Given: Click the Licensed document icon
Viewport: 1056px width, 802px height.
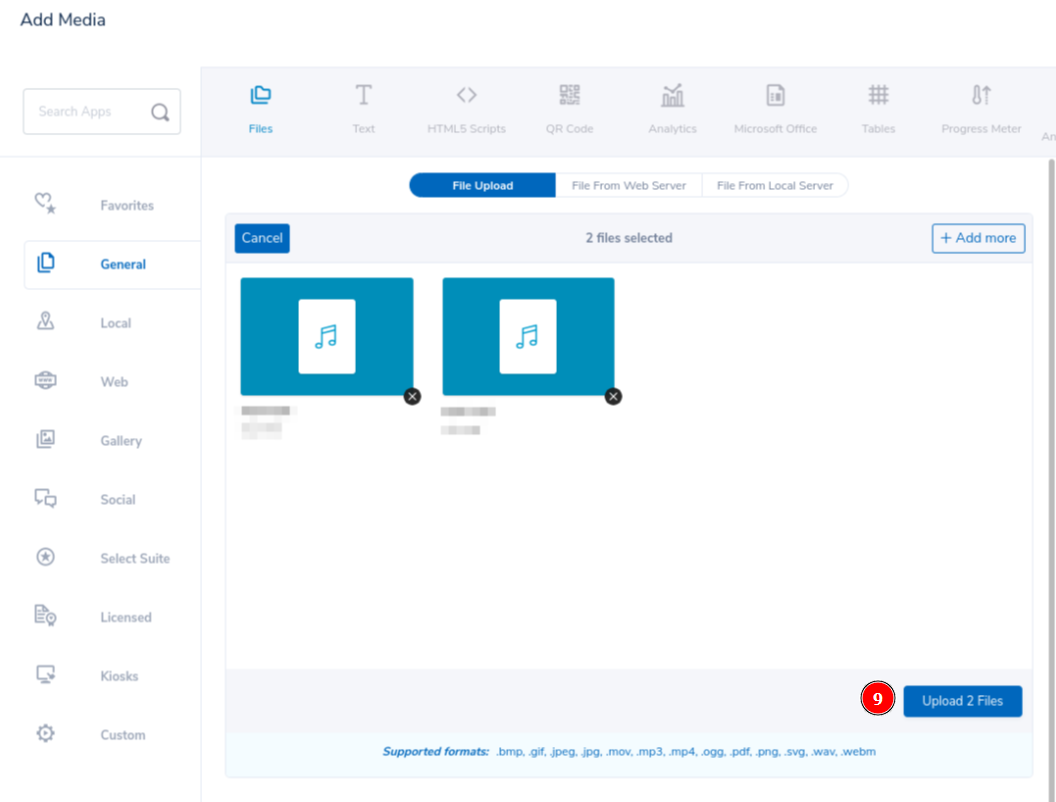Looking at the screenshot, I should tap(45, 615).
